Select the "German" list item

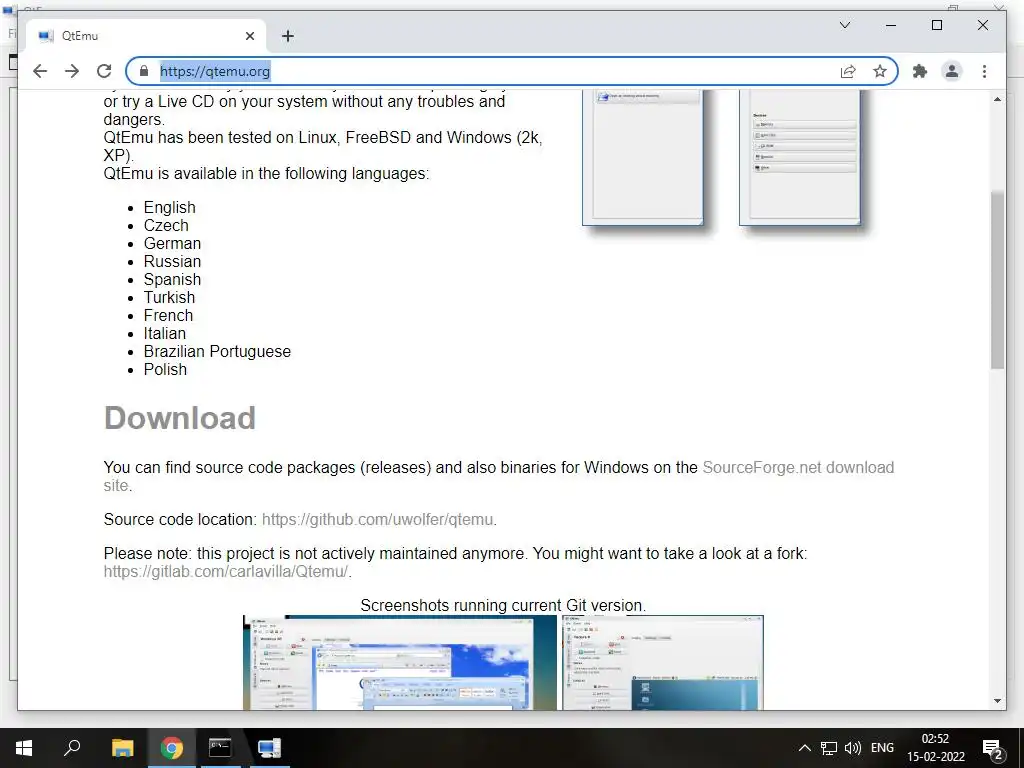click(x=172, y=244)
